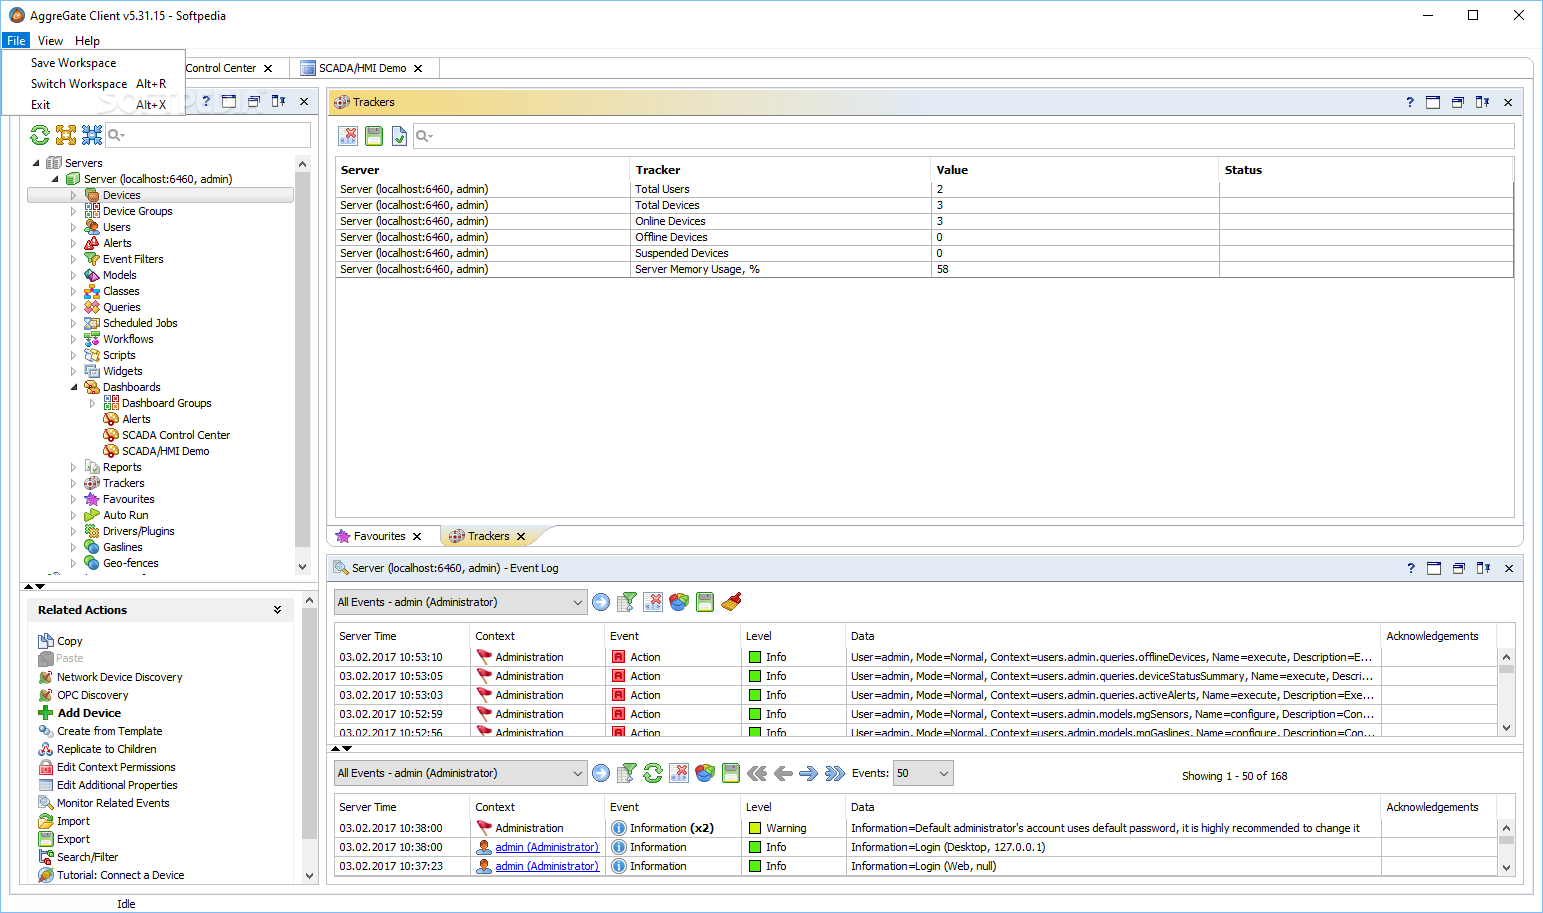Collapse the Related Actions section
This screenshot has height=913, width=1543.
point(277,610)
